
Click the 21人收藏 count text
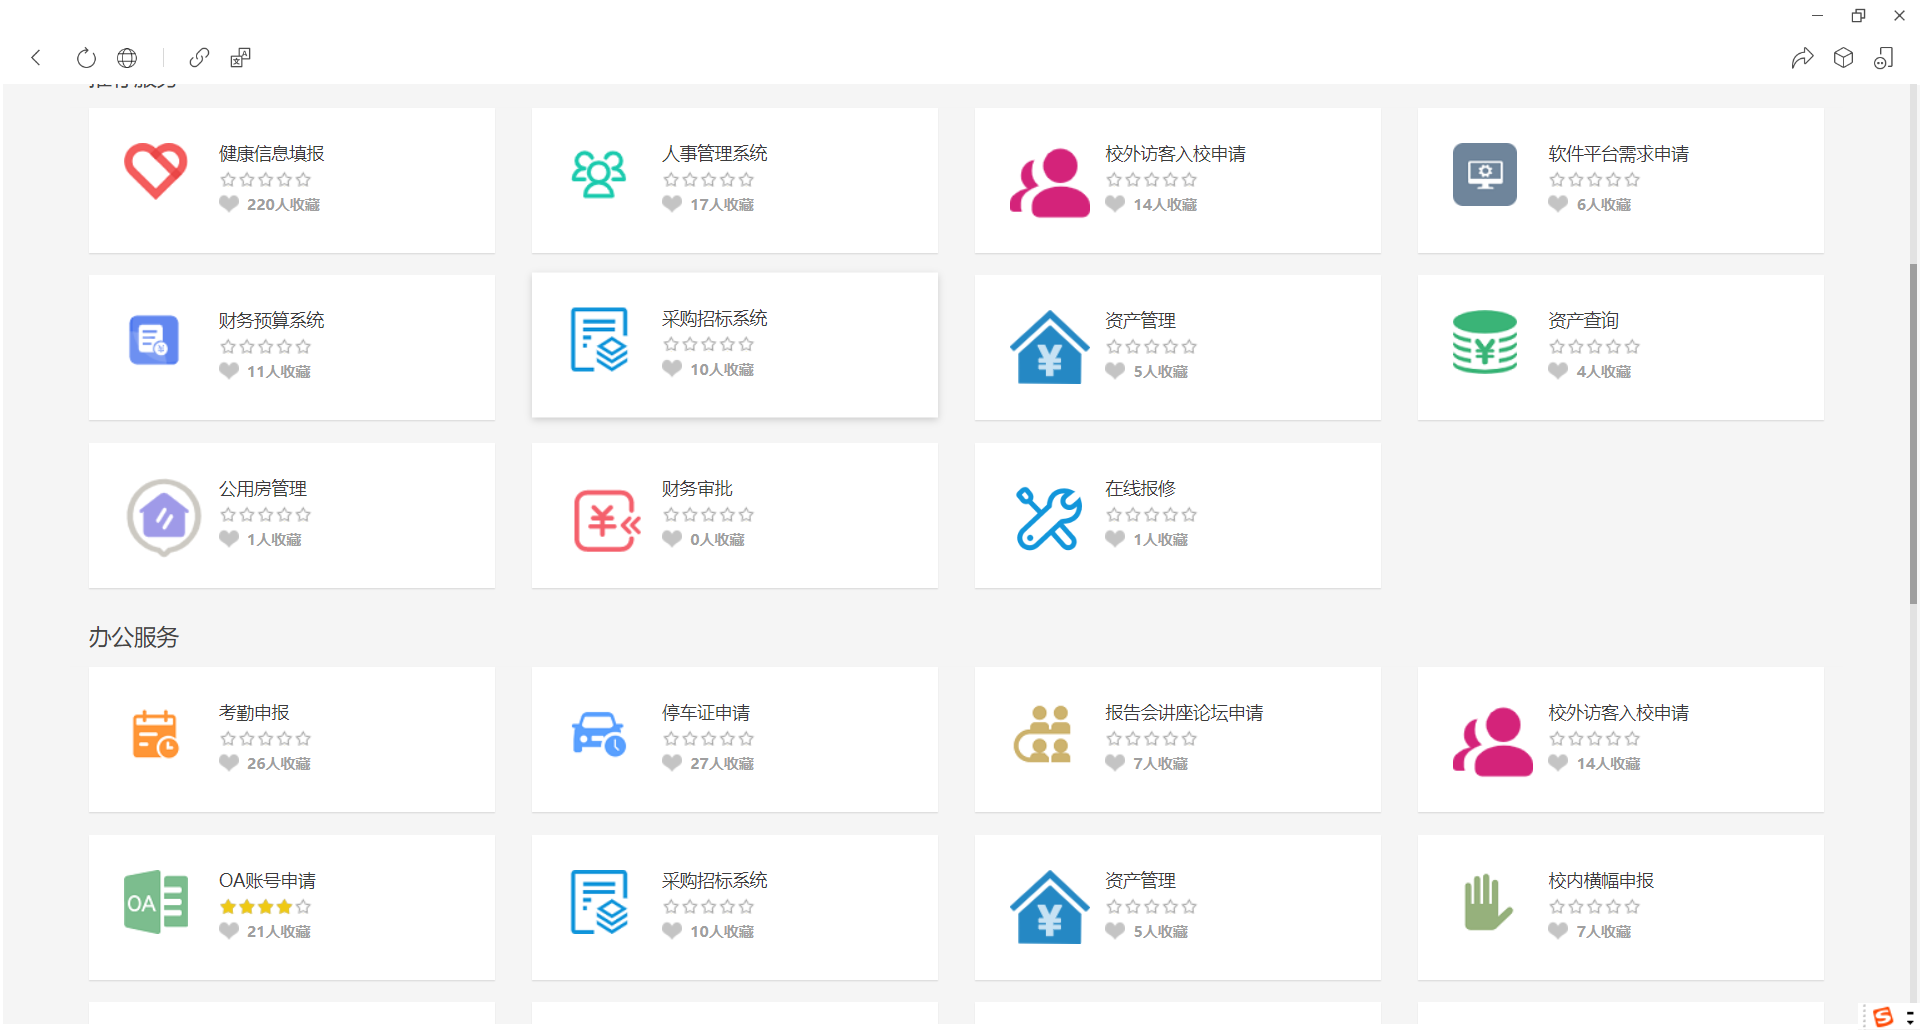coord(279,931)
